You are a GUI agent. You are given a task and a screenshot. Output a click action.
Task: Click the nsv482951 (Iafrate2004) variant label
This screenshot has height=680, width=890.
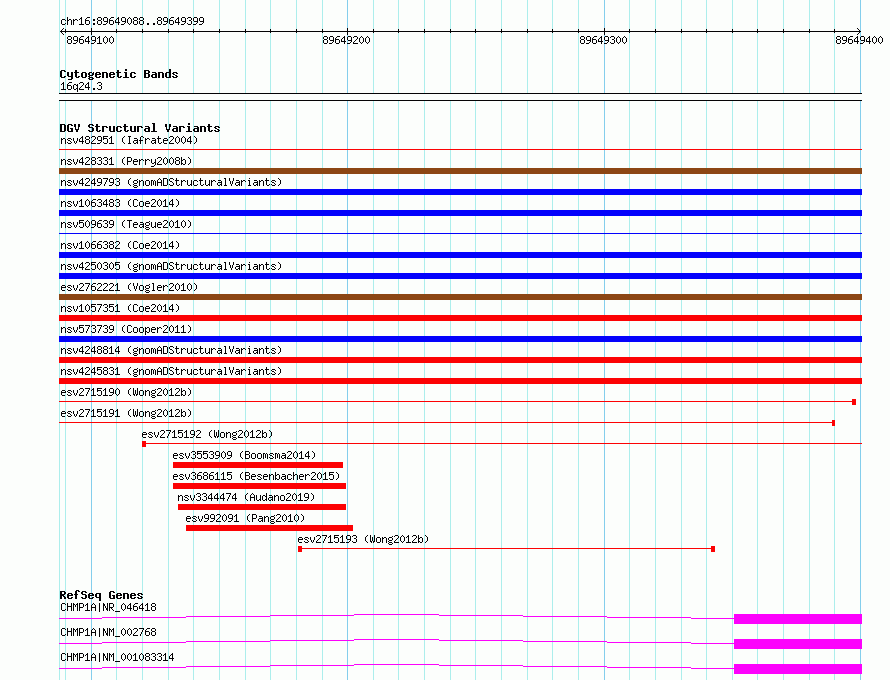[x=129, y=140]
